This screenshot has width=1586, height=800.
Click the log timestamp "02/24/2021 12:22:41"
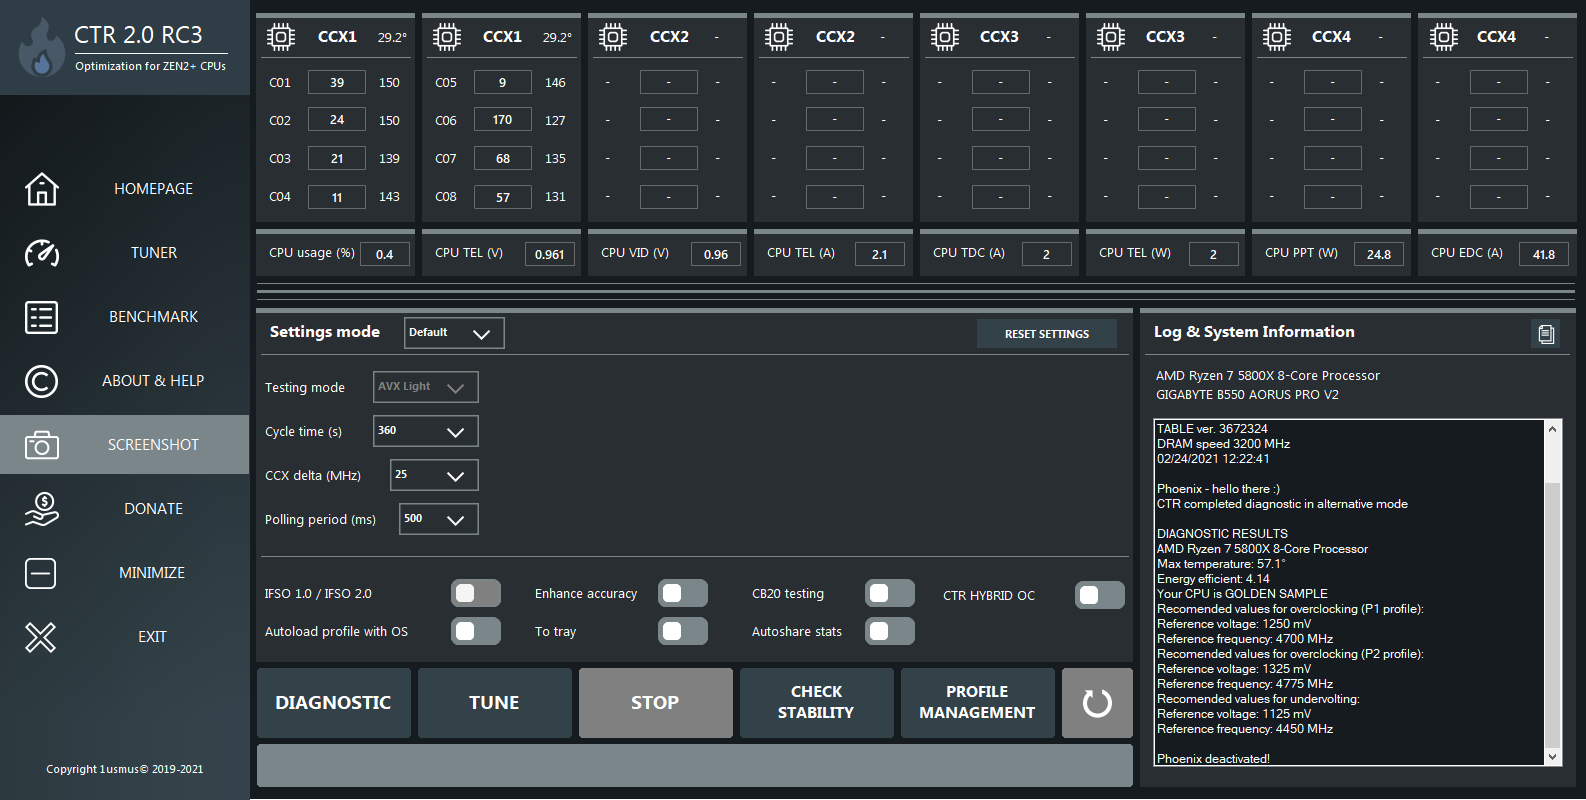pos(1213,459)
